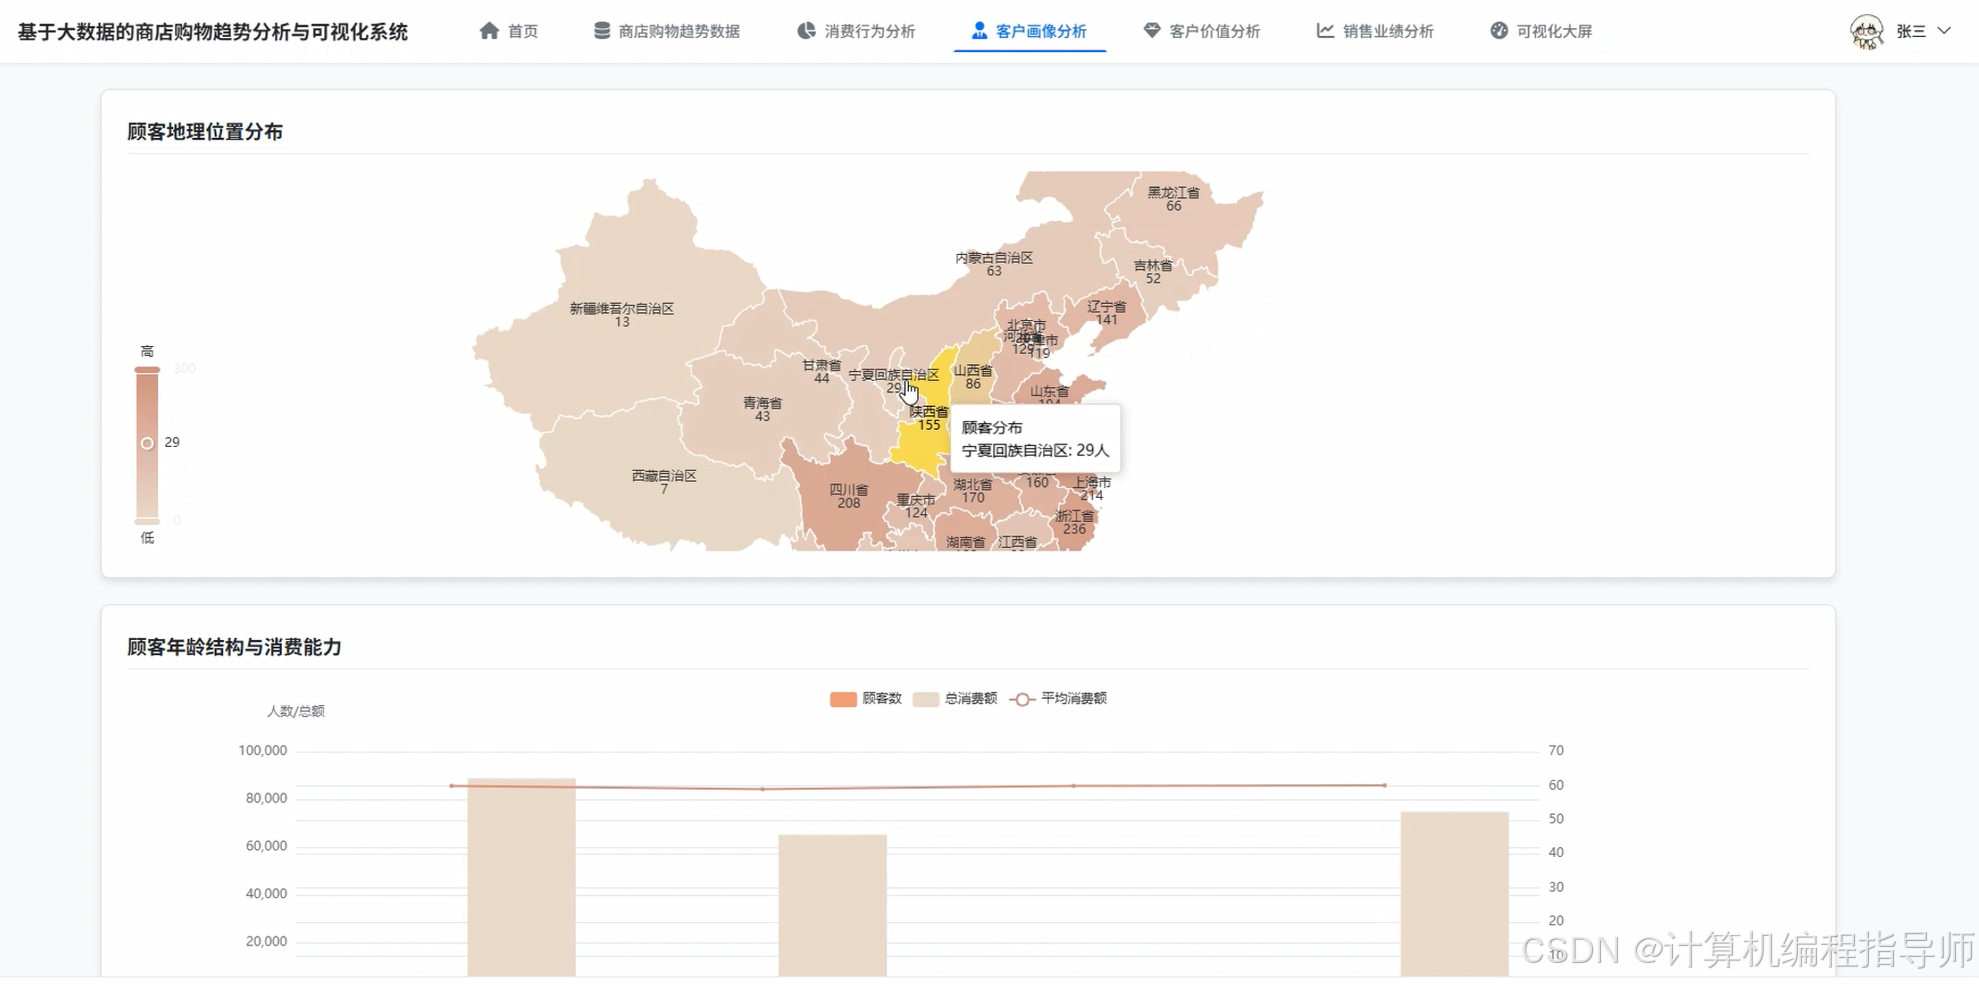The width and height of the screenshot is (1979, 984).
Task: Expand the user dropdown arrow next to 张三
Action: pos(1944,31)
